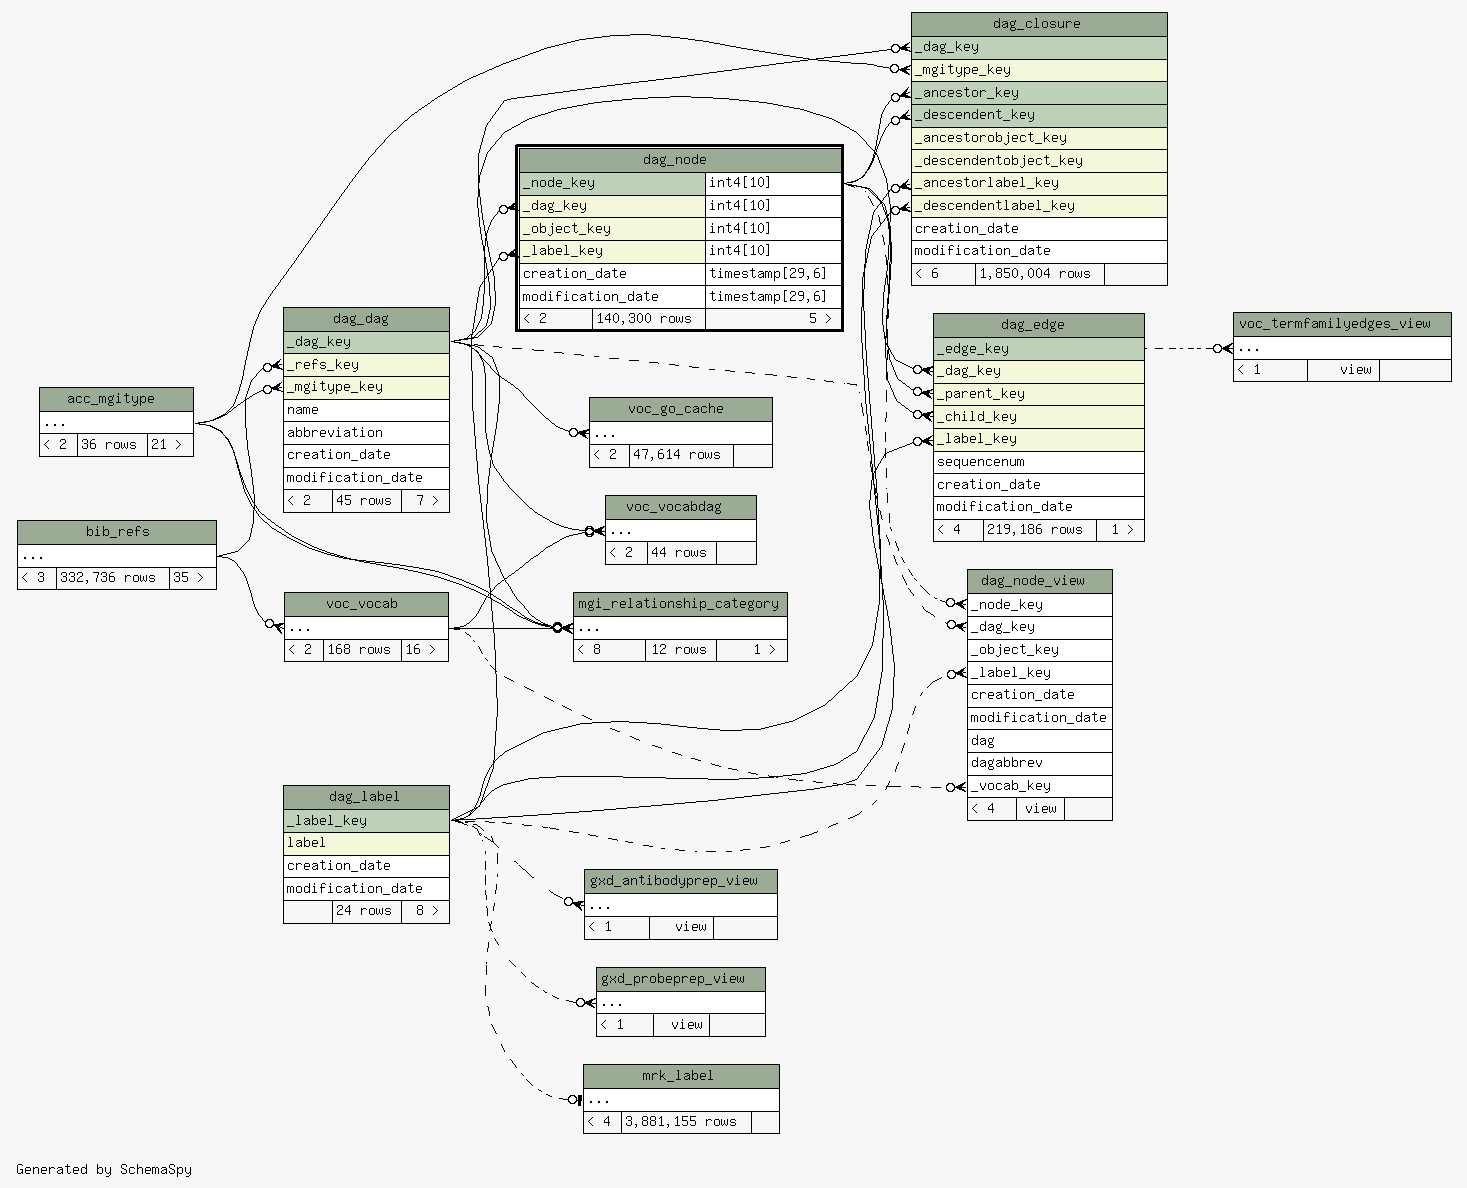The height and width of the screenshot is (1188, 1467).
Task: Click 168 rows in voc_vocab
Action: point(363,650)
